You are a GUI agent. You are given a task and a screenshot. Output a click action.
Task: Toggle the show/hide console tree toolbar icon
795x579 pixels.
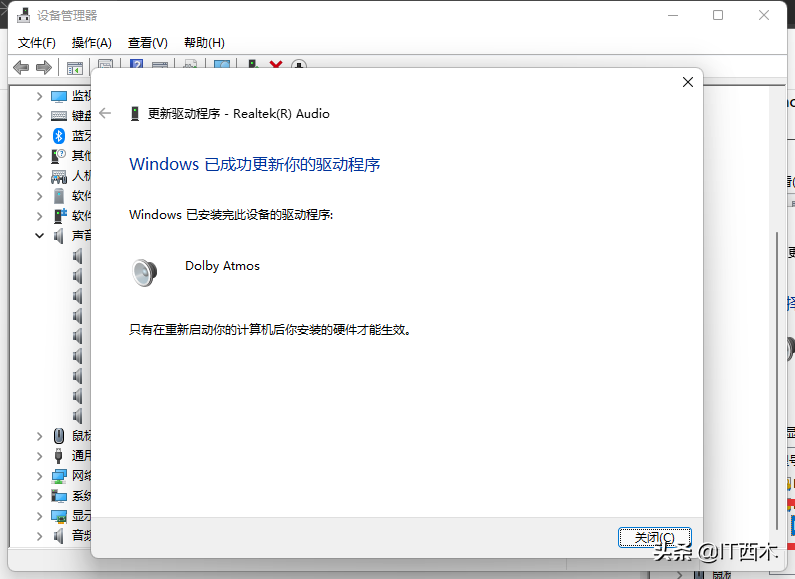[x=75, y=67]
